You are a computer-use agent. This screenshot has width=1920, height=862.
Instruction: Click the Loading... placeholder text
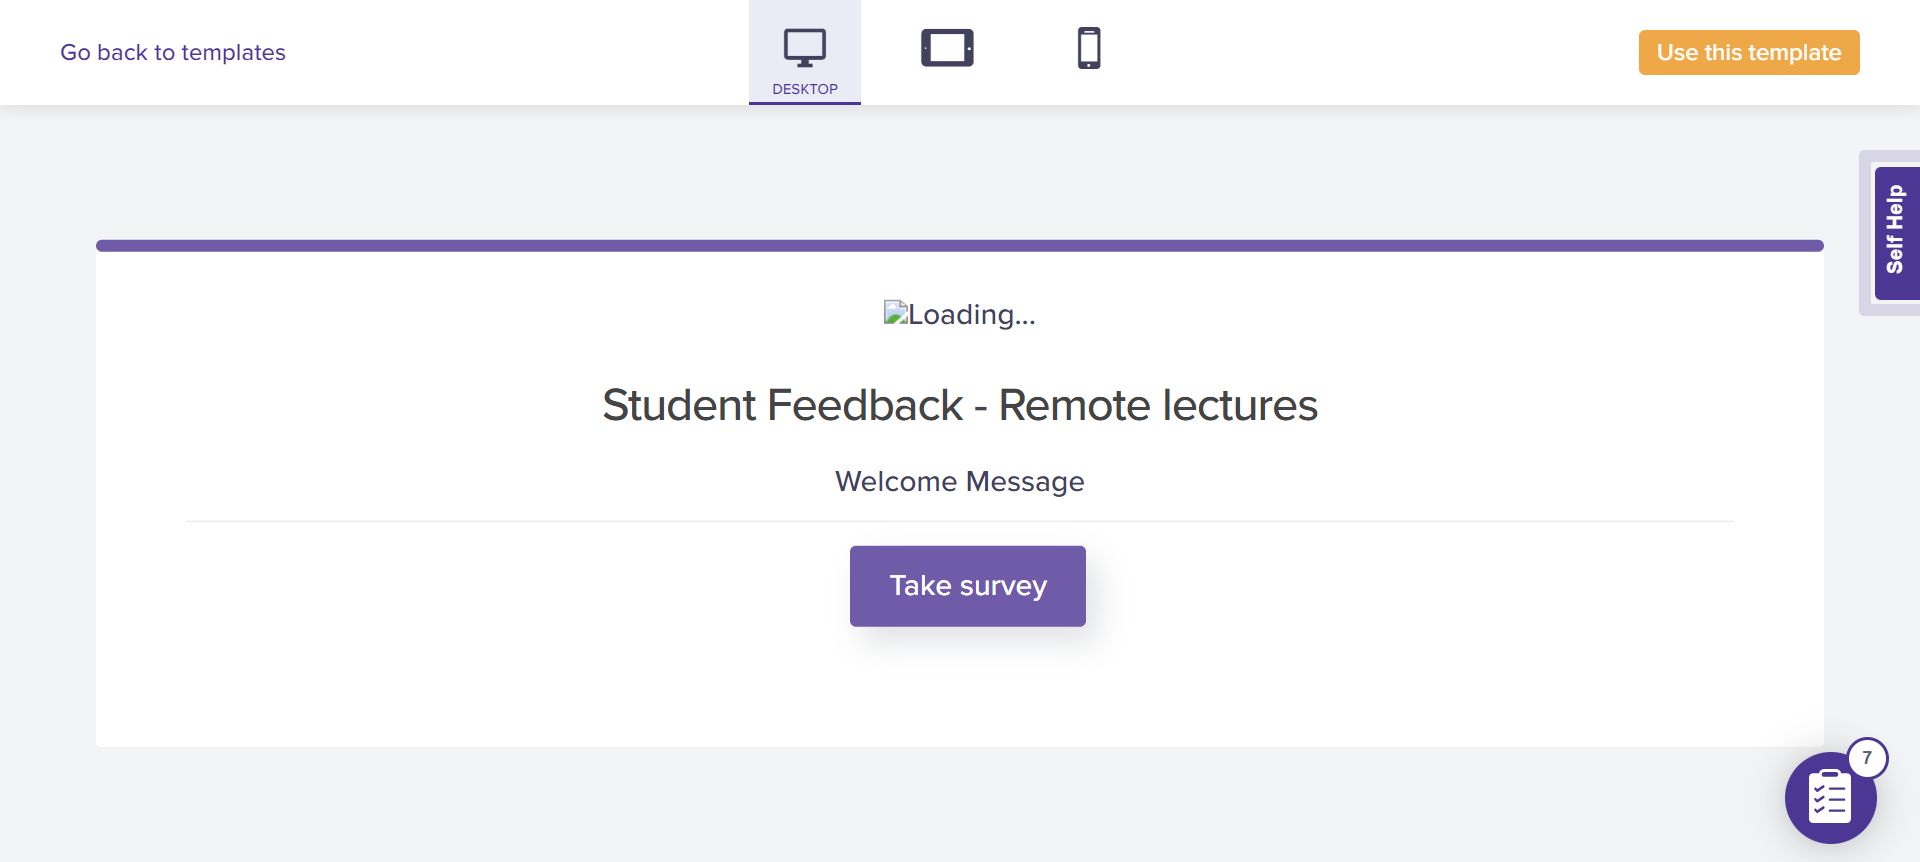(971, 315)
